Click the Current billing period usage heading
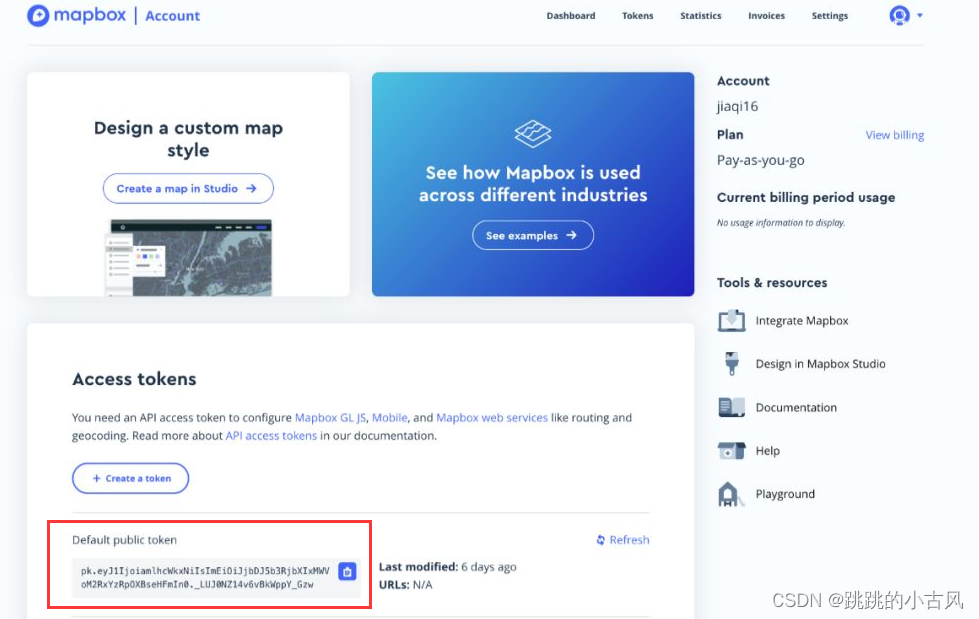This screenshot has width=979, height=619. [x=806, y=197]
